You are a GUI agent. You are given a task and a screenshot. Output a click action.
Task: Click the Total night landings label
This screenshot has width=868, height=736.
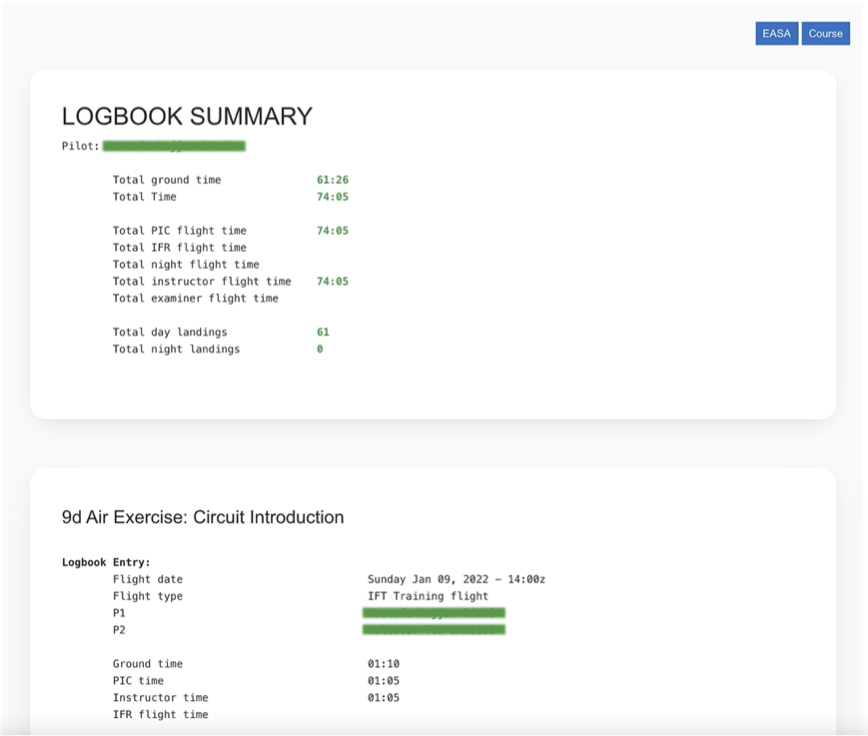tap(176, 349)
